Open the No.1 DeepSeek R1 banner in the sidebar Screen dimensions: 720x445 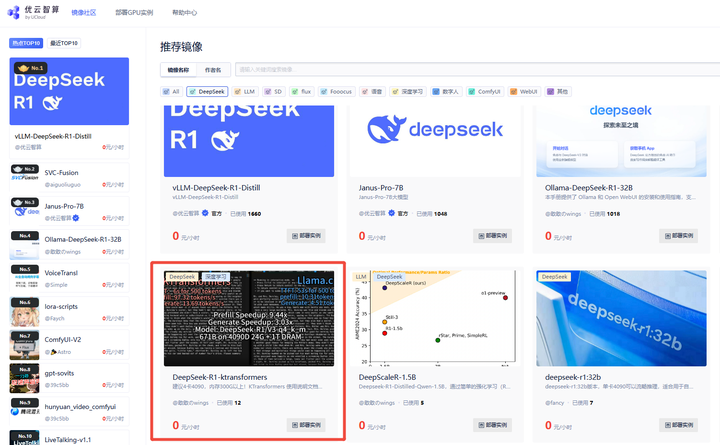(x=69, y=91)
